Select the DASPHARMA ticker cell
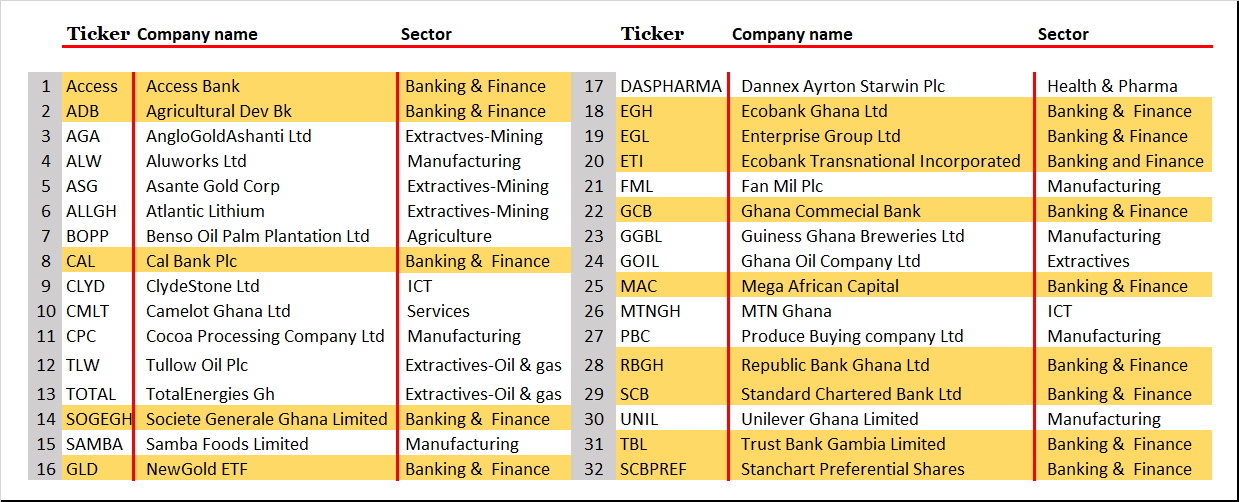 (670, 86)
